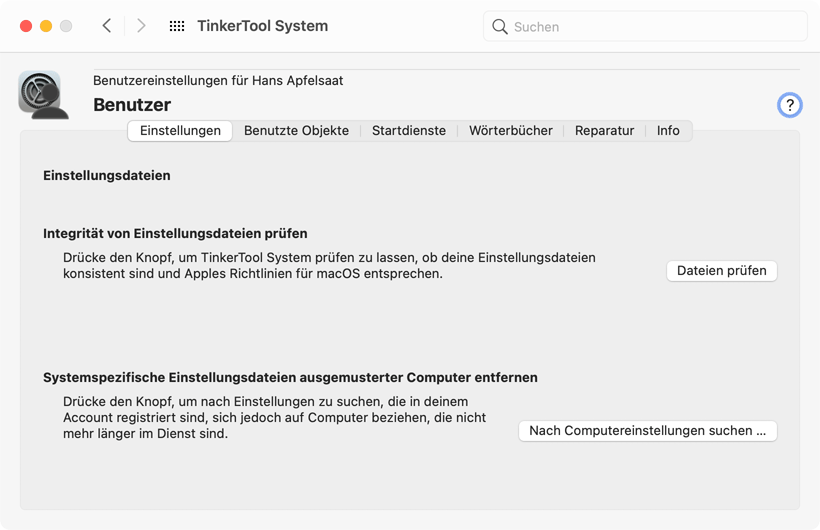Click the Dateien prüfen button
Image resolution: width=820 pixels, height=530 pixels.
click(x=722, y=270)
